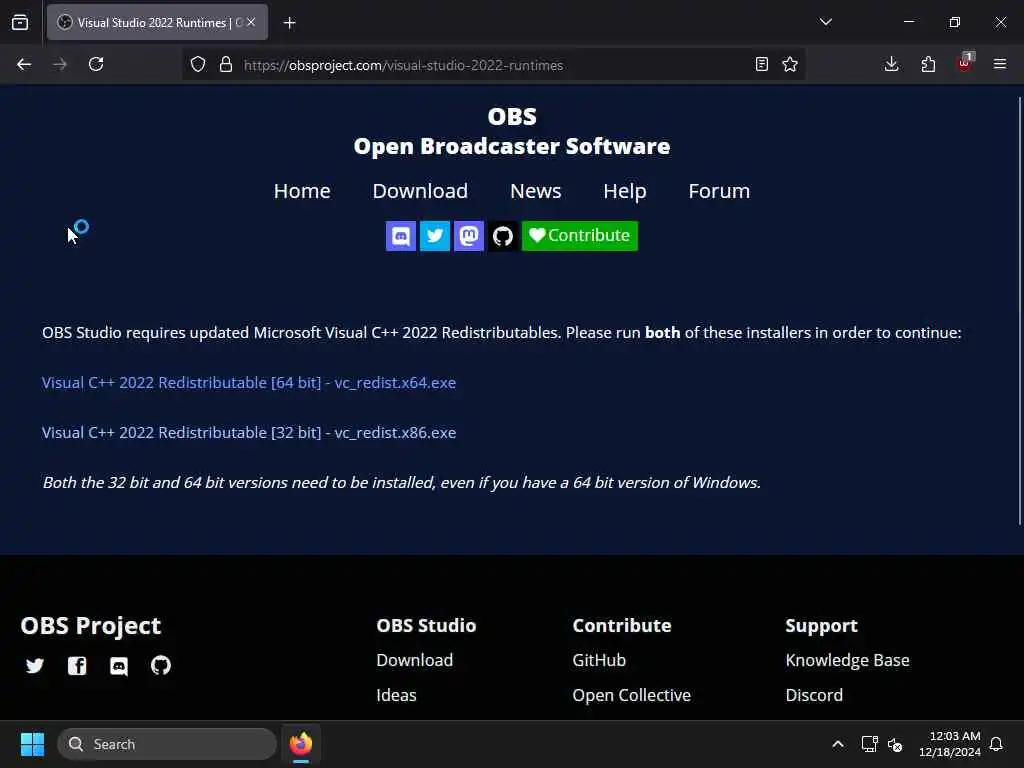
Task: Open the downloads panel
Action: pyautogui.click(x=891, y=64)
